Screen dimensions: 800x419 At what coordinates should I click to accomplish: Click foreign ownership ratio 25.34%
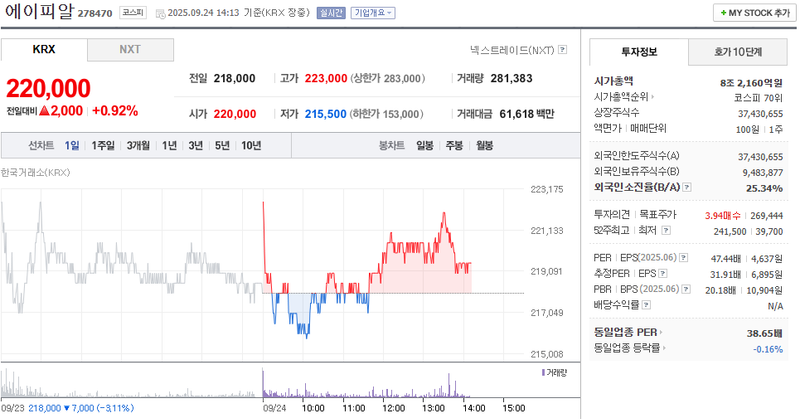764,188
